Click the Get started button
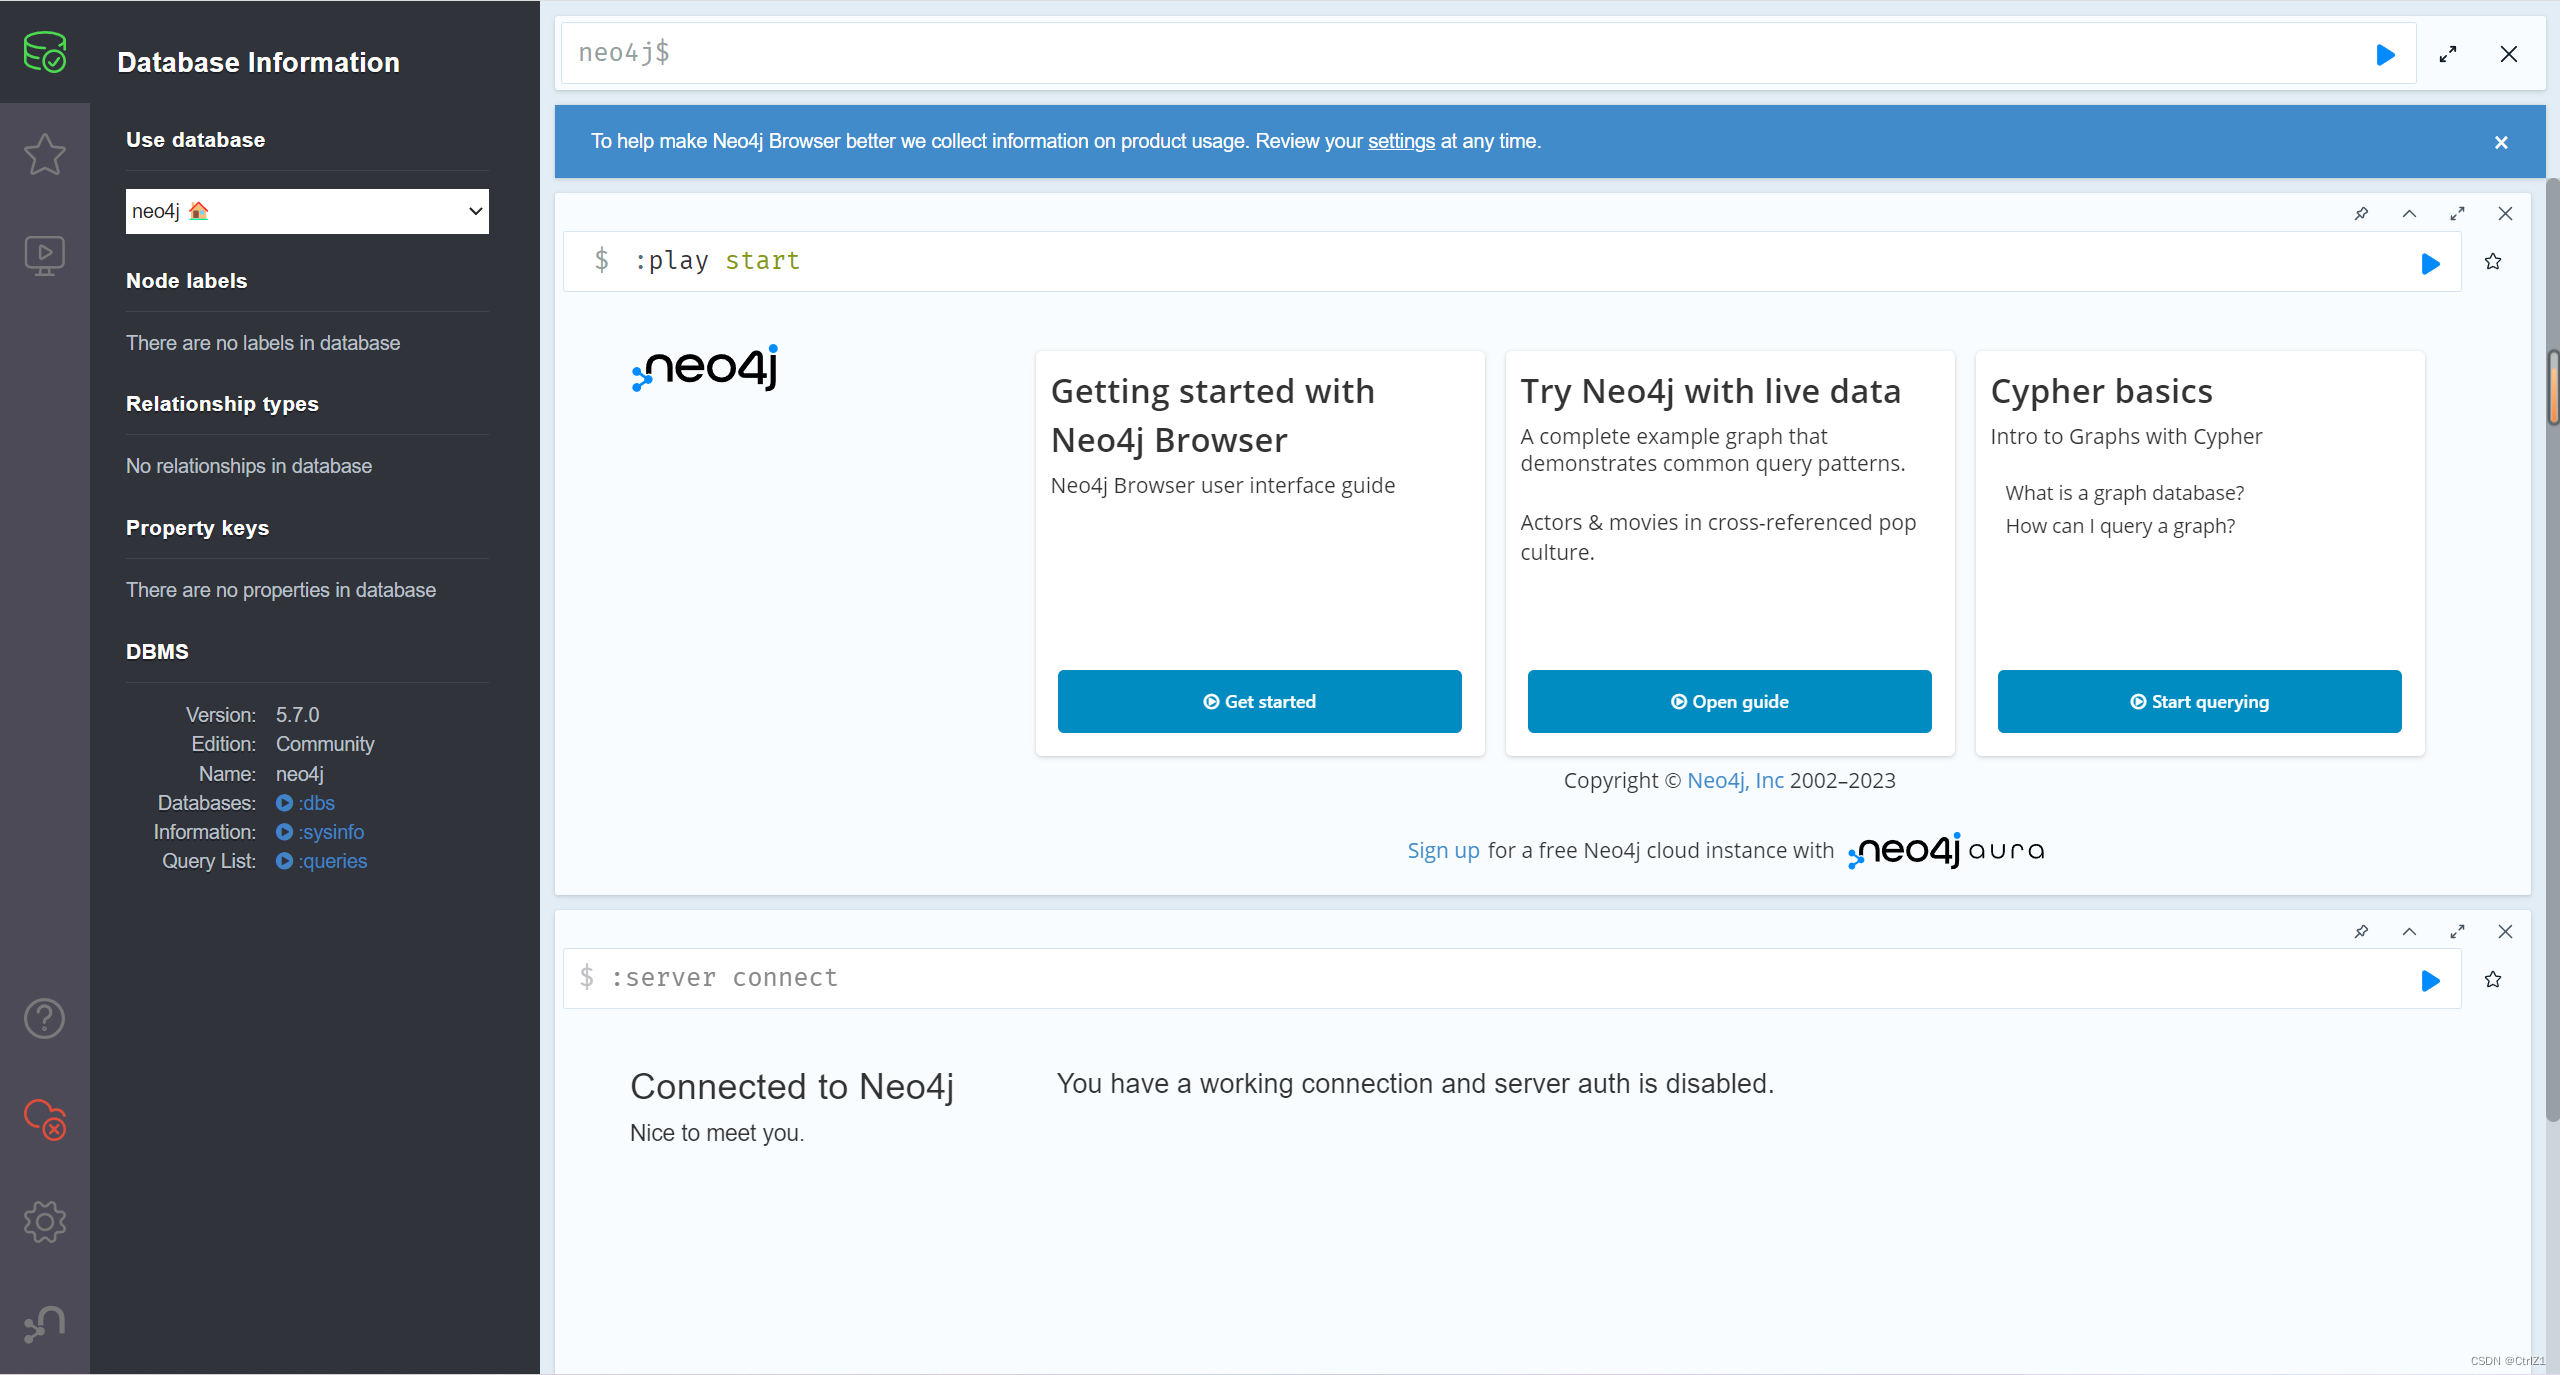 pyautogui.click(x=1259, y=701)
